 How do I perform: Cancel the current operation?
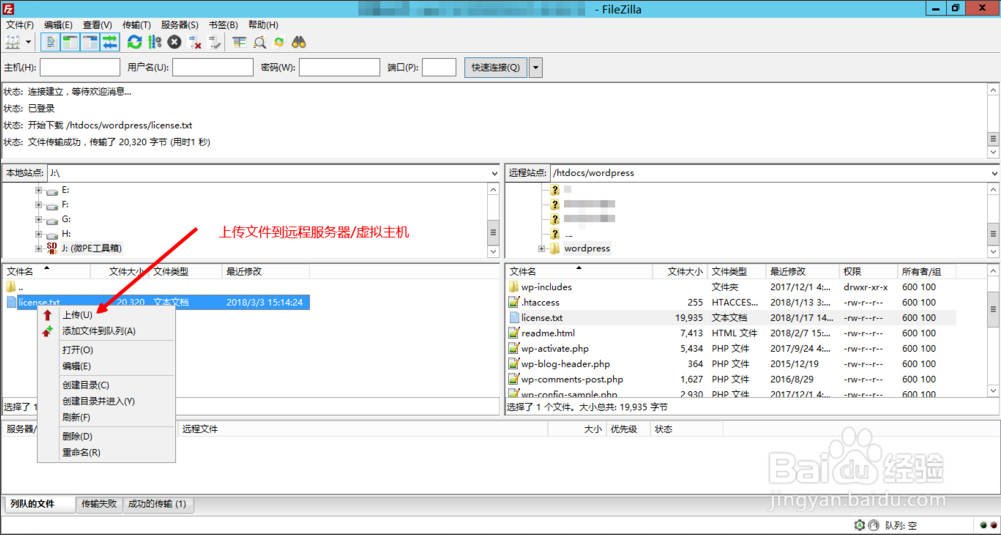point(174,42)
